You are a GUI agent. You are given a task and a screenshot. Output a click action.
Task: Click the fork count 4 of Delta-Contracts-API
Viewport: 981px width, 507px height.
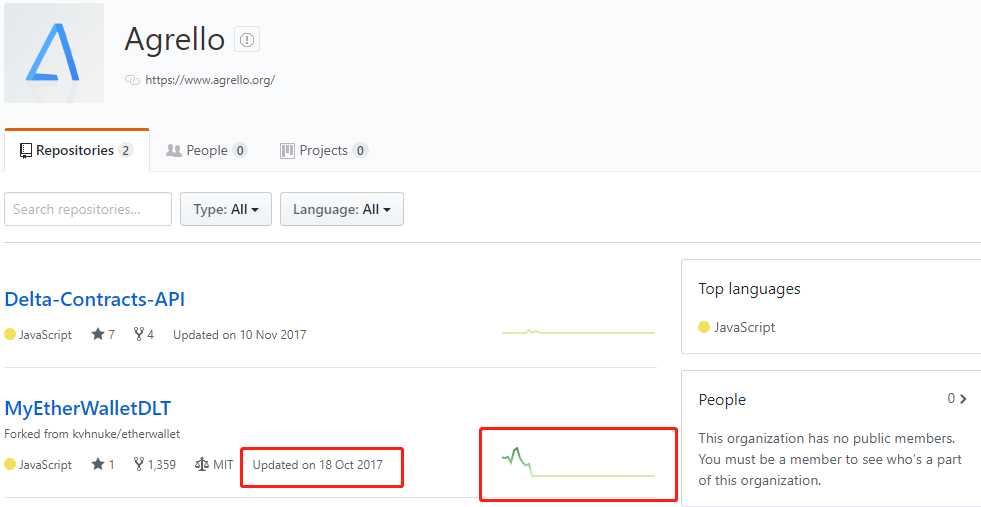(144, 334)
